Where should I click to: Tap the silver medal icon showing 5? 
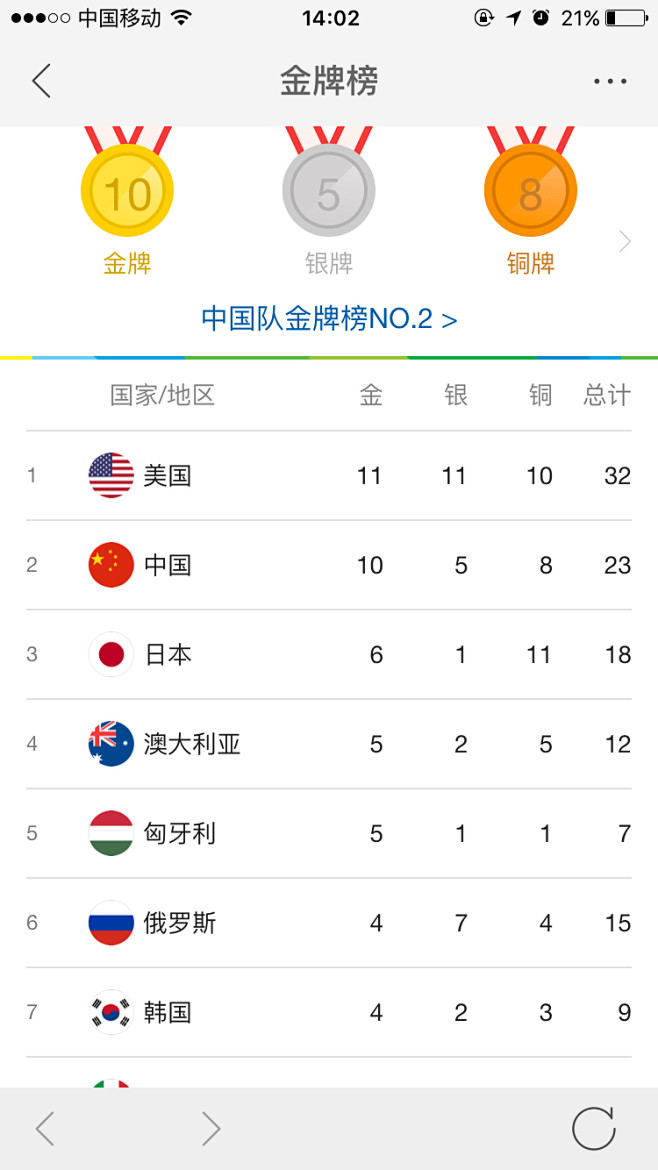pyautogui.click(x=329, y=191)
